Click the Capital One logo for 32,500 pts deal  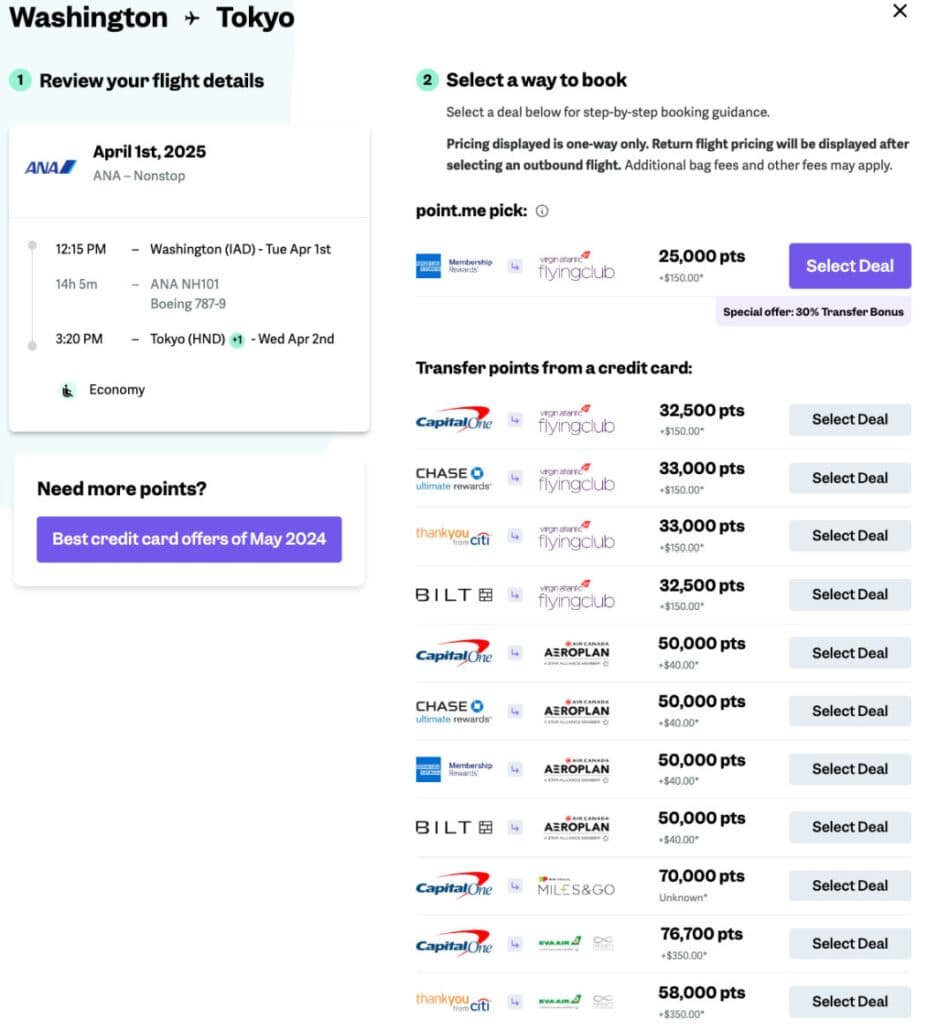pyautogui.click(x=453, y=420)
